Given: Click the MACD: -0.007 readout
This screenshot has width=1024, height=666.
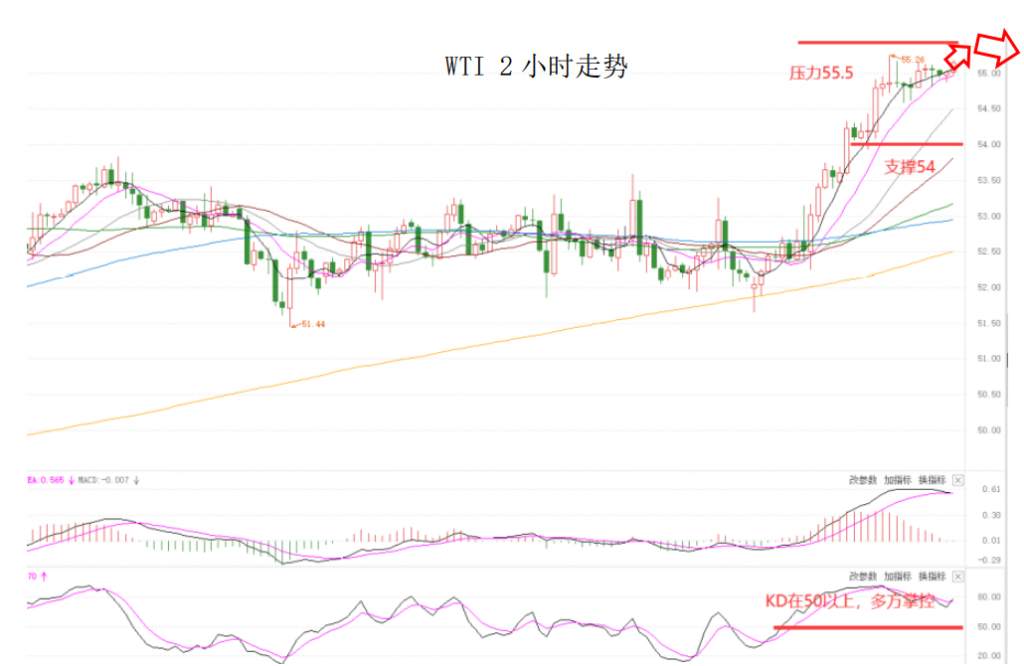Looking at the screenshot, I should point(104,480).
